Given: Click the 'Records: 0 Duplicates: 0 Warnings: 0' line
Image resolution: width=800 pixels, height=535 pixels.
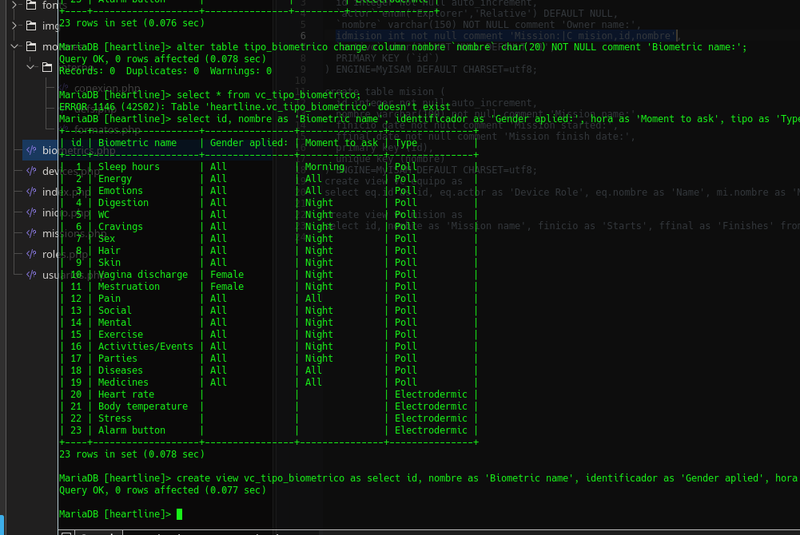Looking at the screenshot, I should pos(165,71).
